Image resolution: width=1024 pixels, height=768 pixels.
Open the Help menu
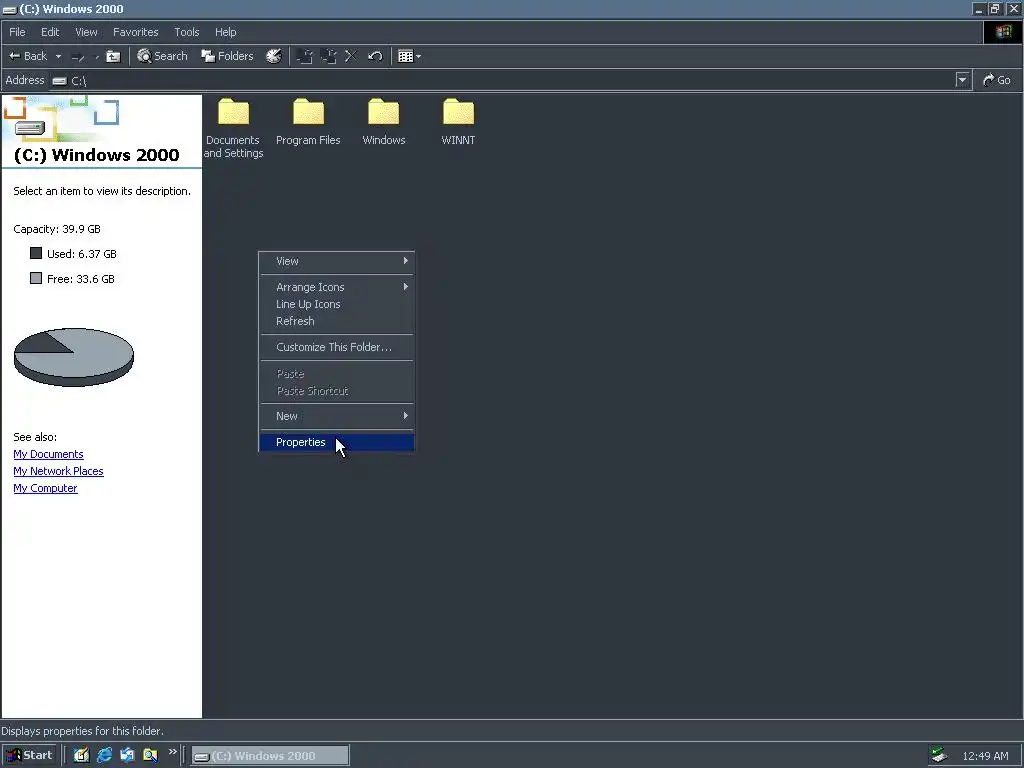point(225,32)
